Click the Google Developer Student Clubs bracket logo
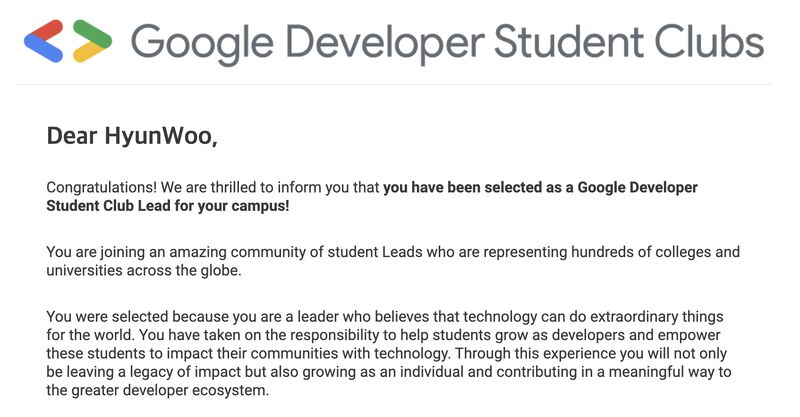Screen dimensions: 800x417 coord(68,41)
